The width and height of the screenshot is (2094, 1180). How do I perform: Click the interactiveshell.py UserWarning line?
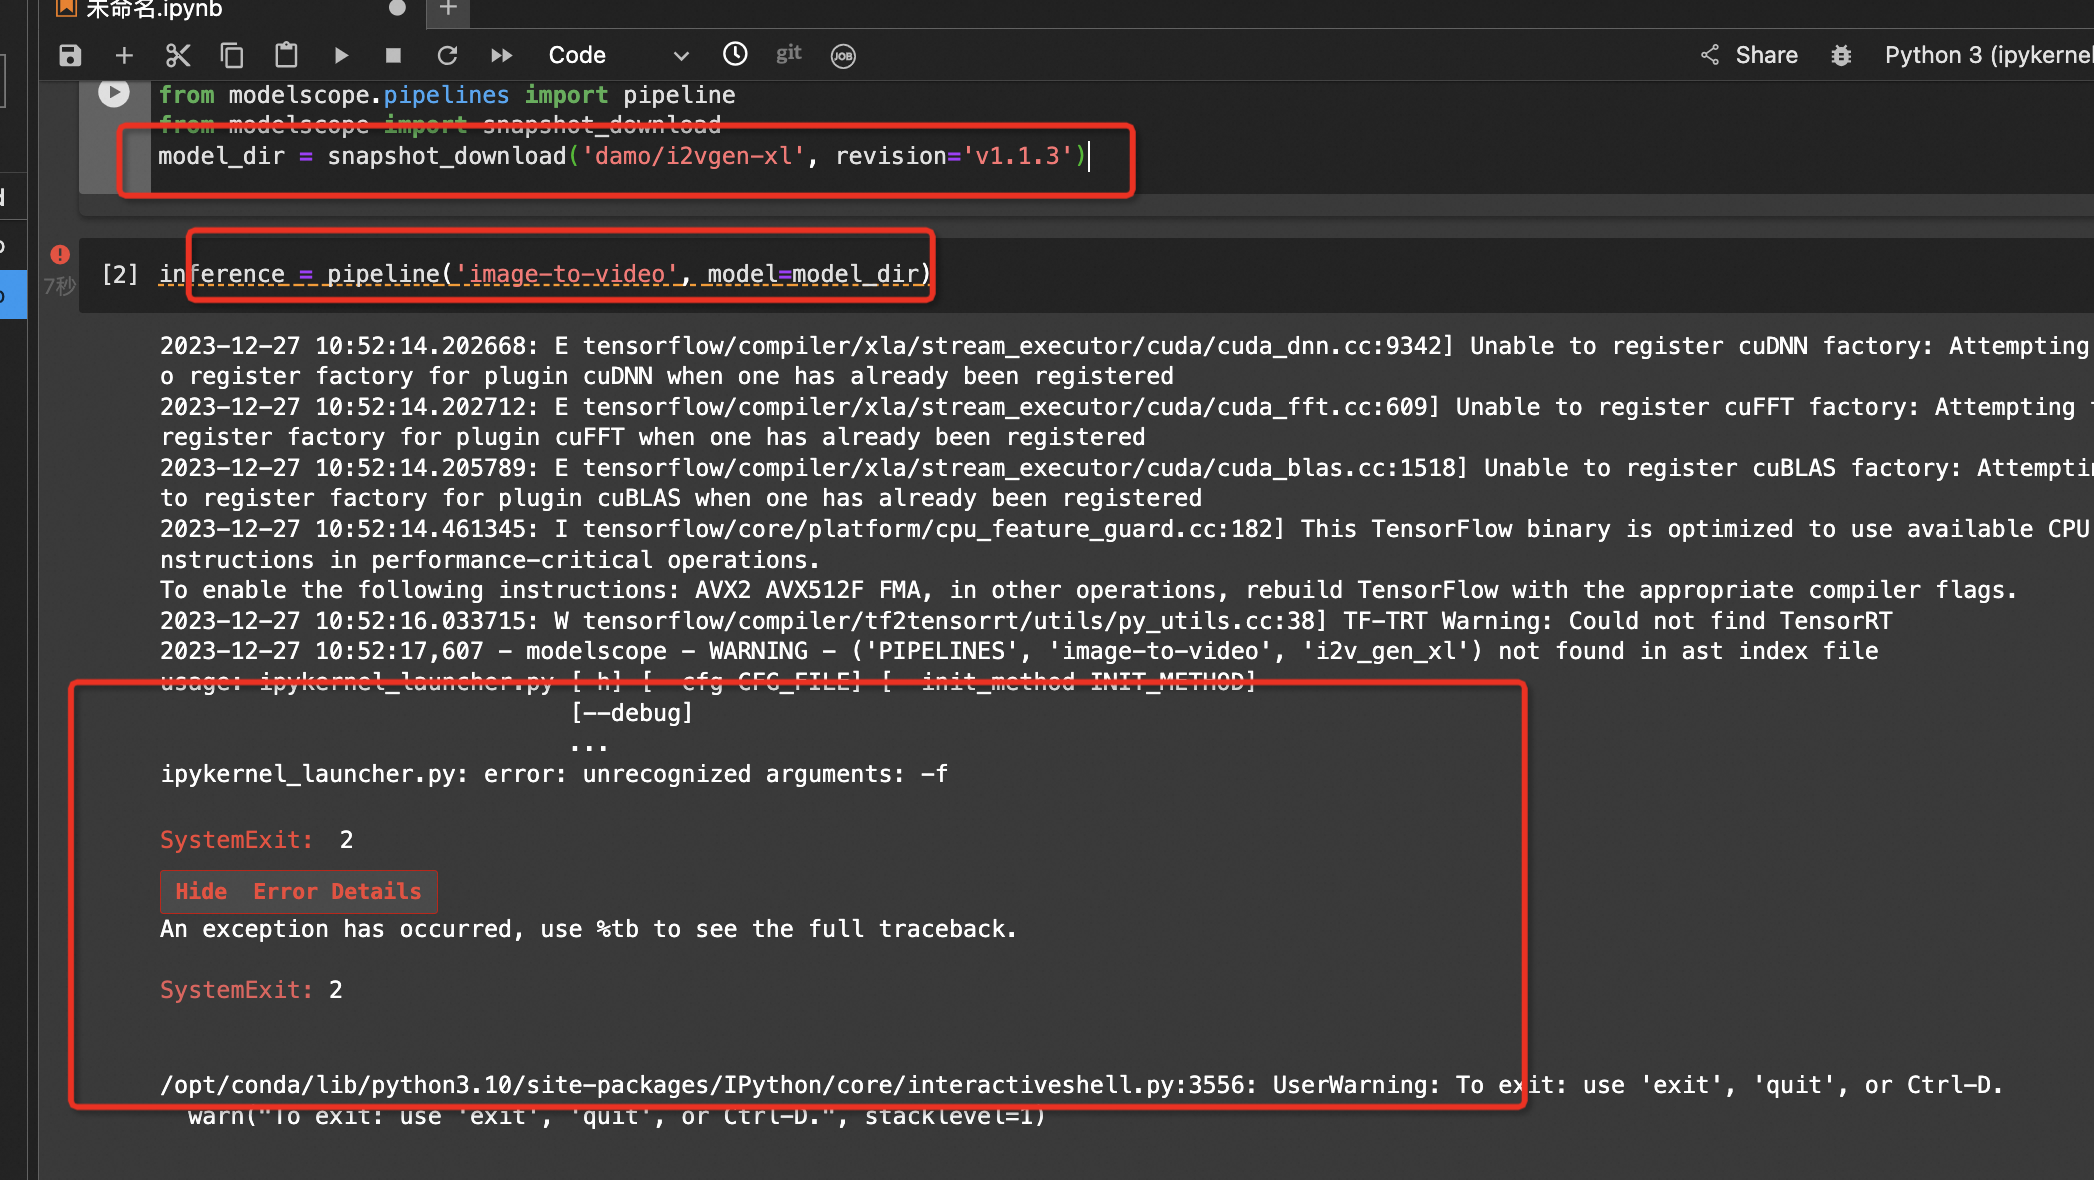[x=1081, y=1085]
